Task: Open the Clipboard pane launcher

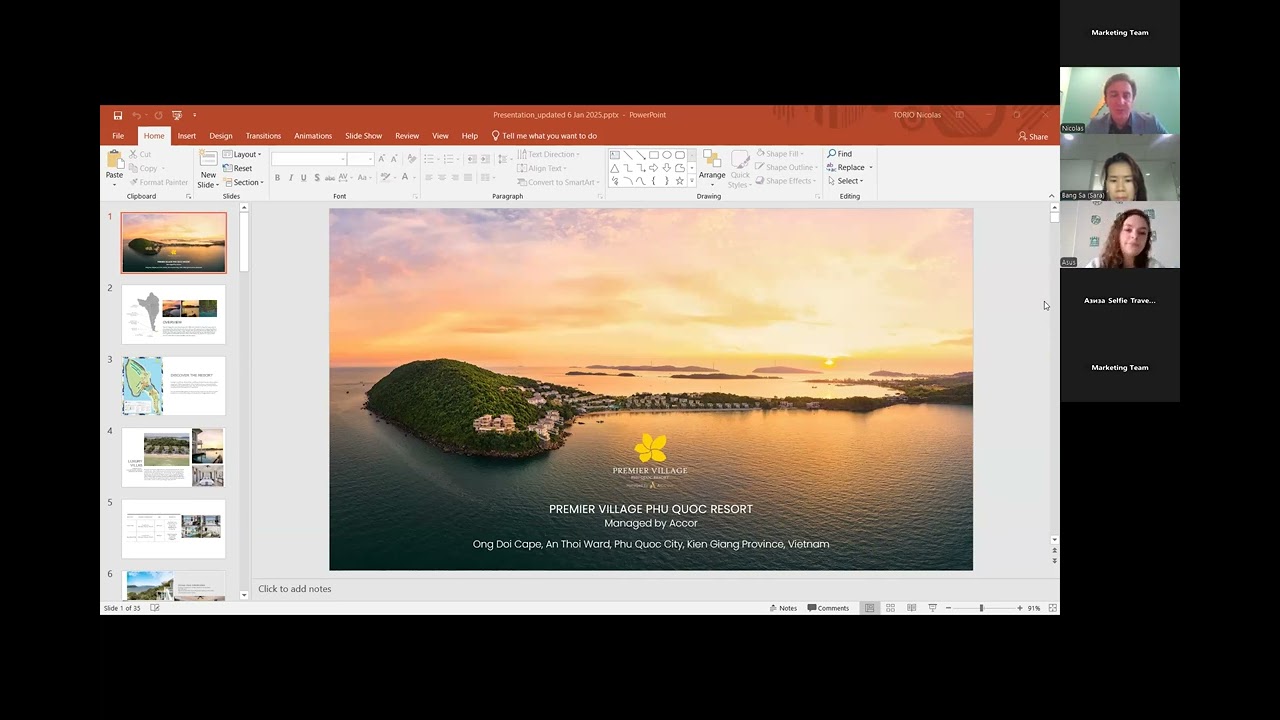Action: [188, 196]
